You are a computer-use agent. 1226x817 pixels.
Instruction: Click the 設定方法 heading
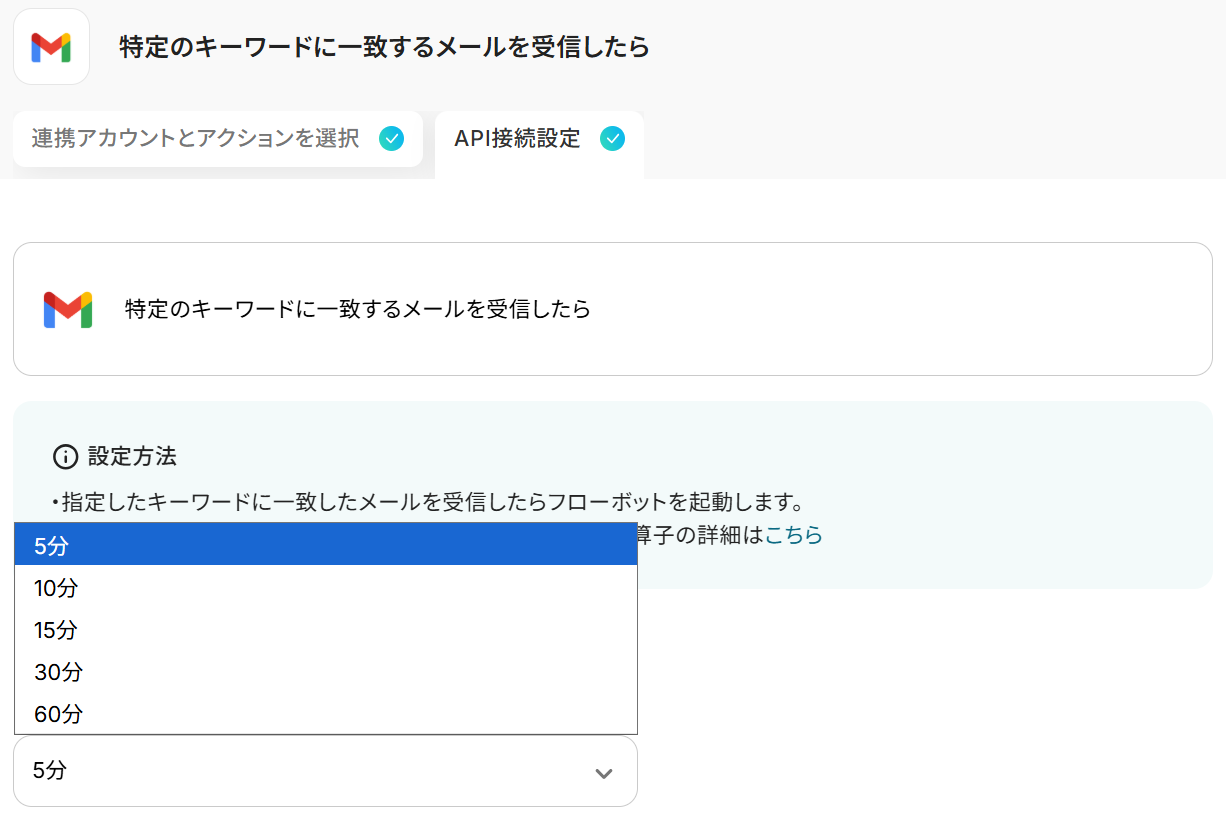coord(132,457)
